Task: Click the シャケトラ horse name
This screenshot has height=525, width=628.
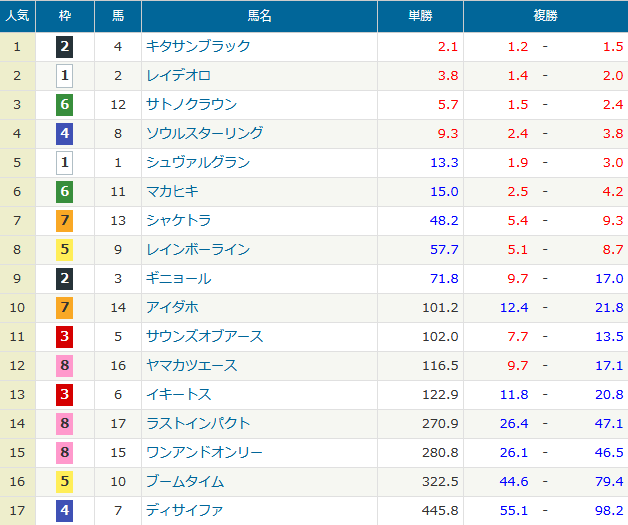Action: pyautogui.click(x=178, y=220)
